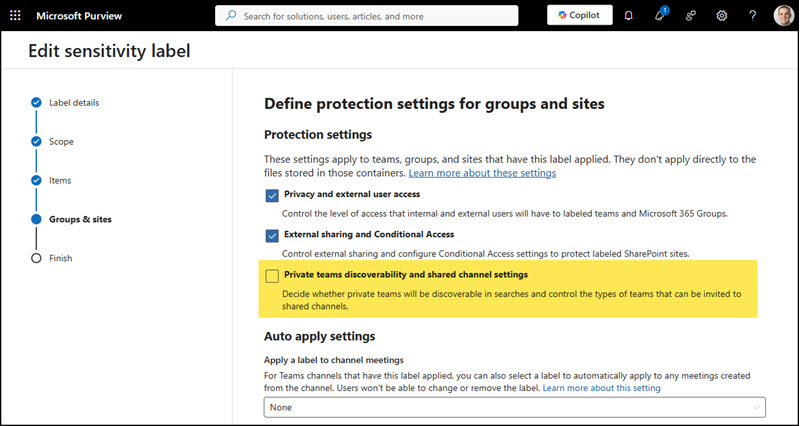Select the Groups & sites step
Screen dimensions: 800x426
point(80,219)
